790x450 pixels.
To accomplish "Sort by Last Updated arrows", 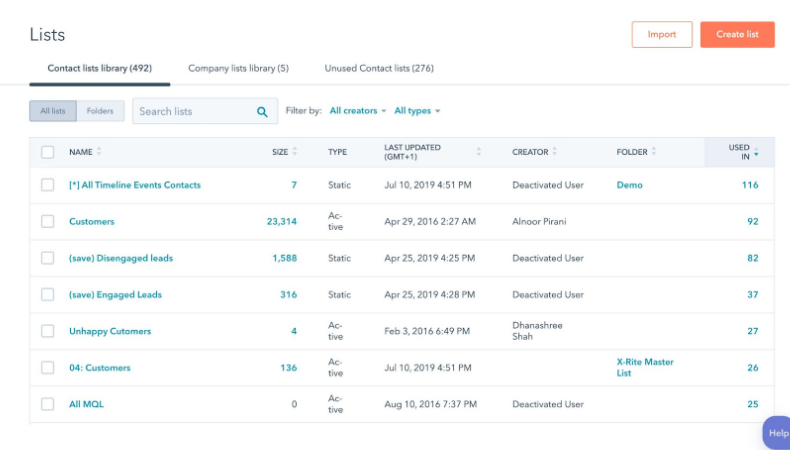I will coord(478,152).
